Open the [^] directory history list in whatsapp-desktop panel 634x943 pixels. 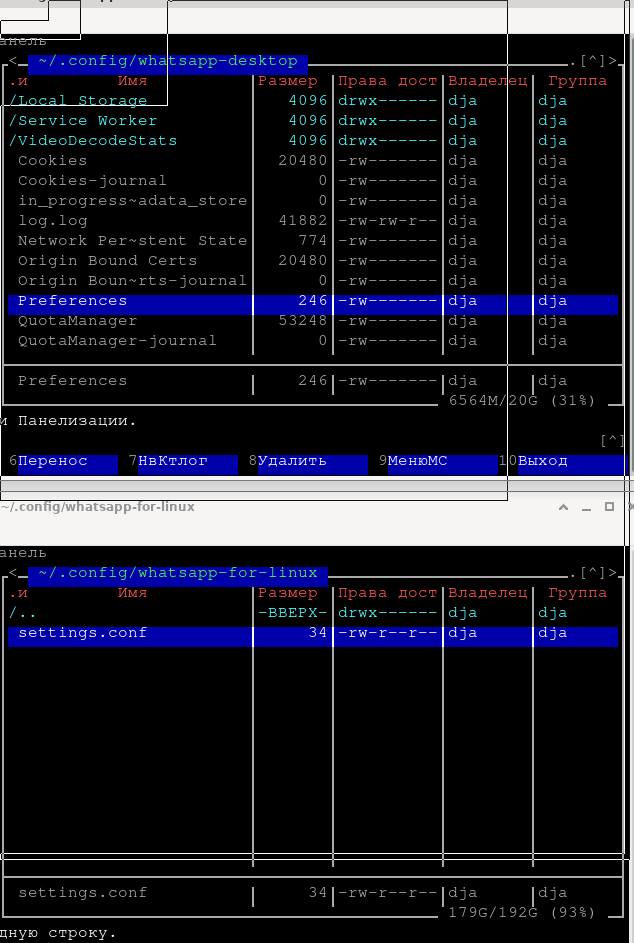[x=592, y=61]
